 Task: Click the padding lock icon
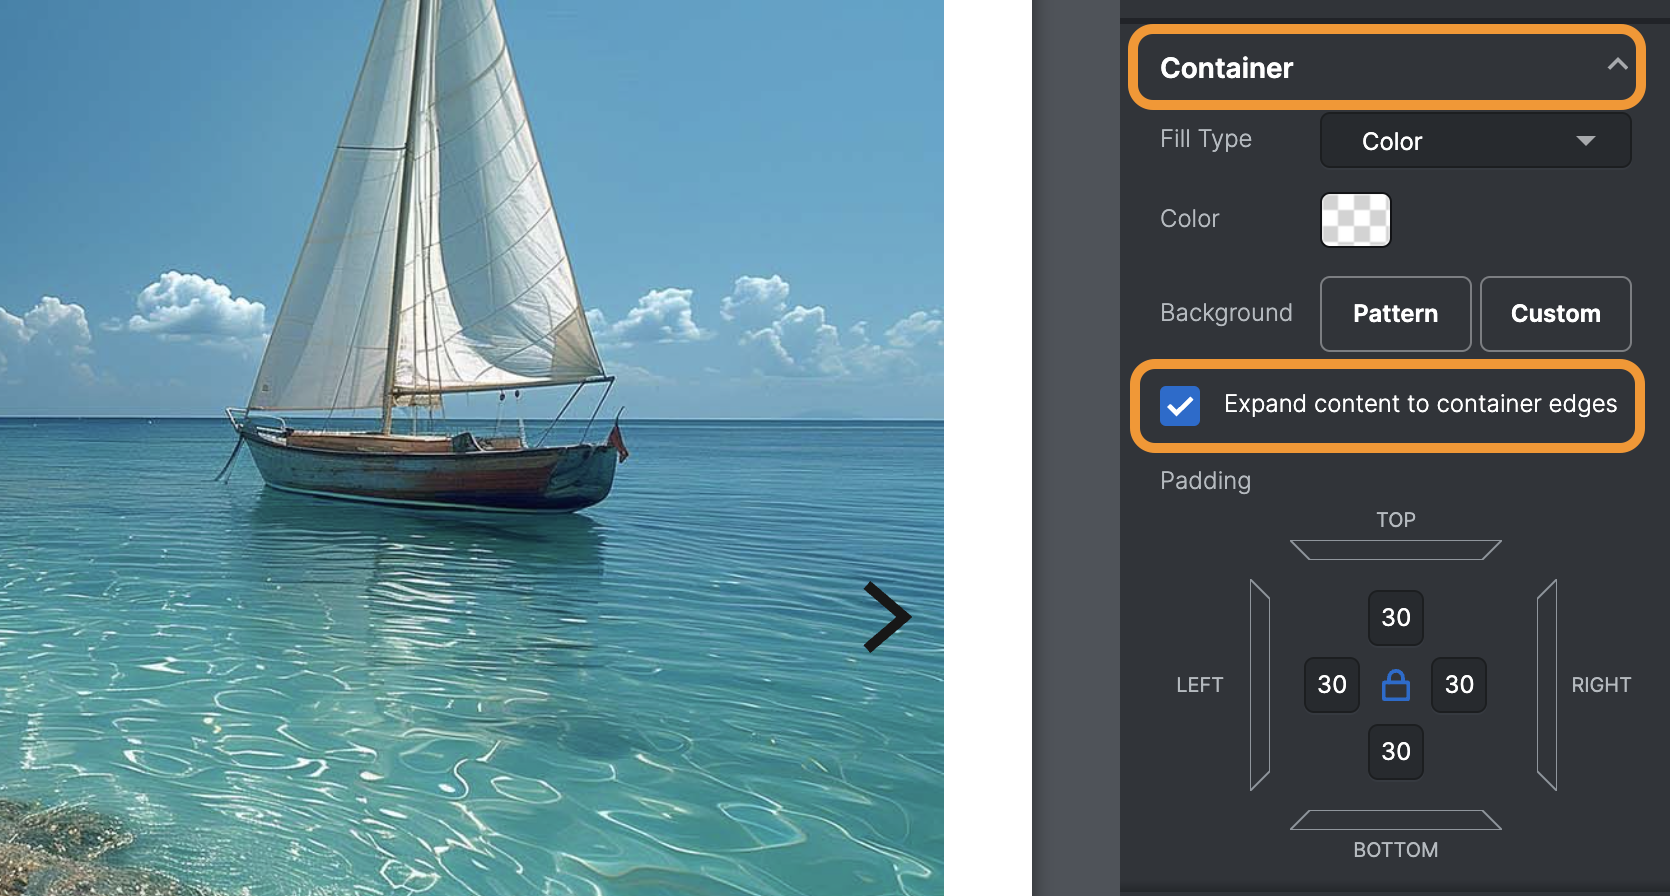[x=1395, y=685]
